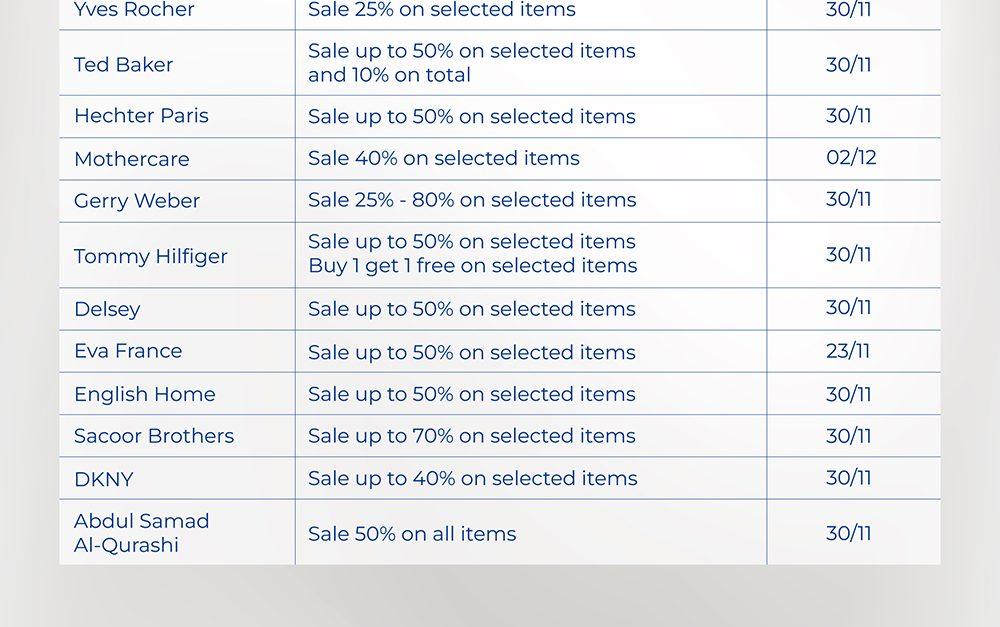
Task: Select the Mothercare row label
Action: 131,159
